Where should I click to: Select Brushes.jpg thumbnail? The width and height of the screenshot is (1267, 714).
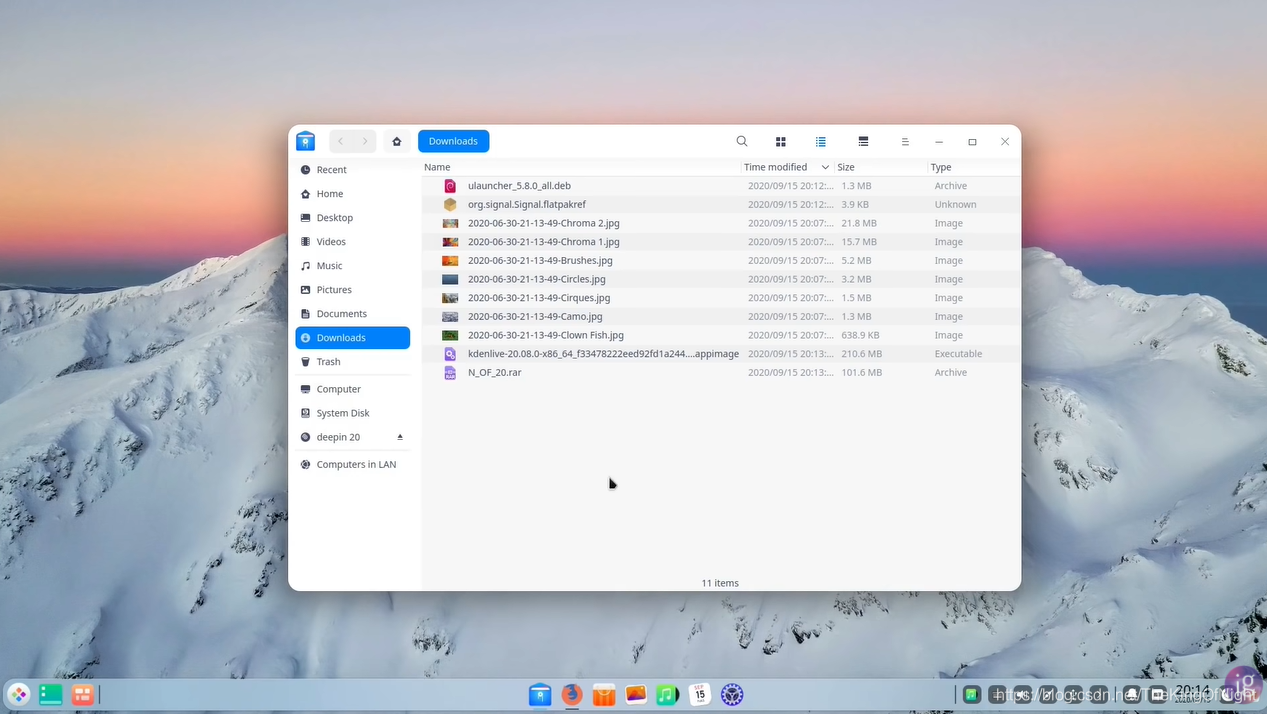click(x=450, y=260)
